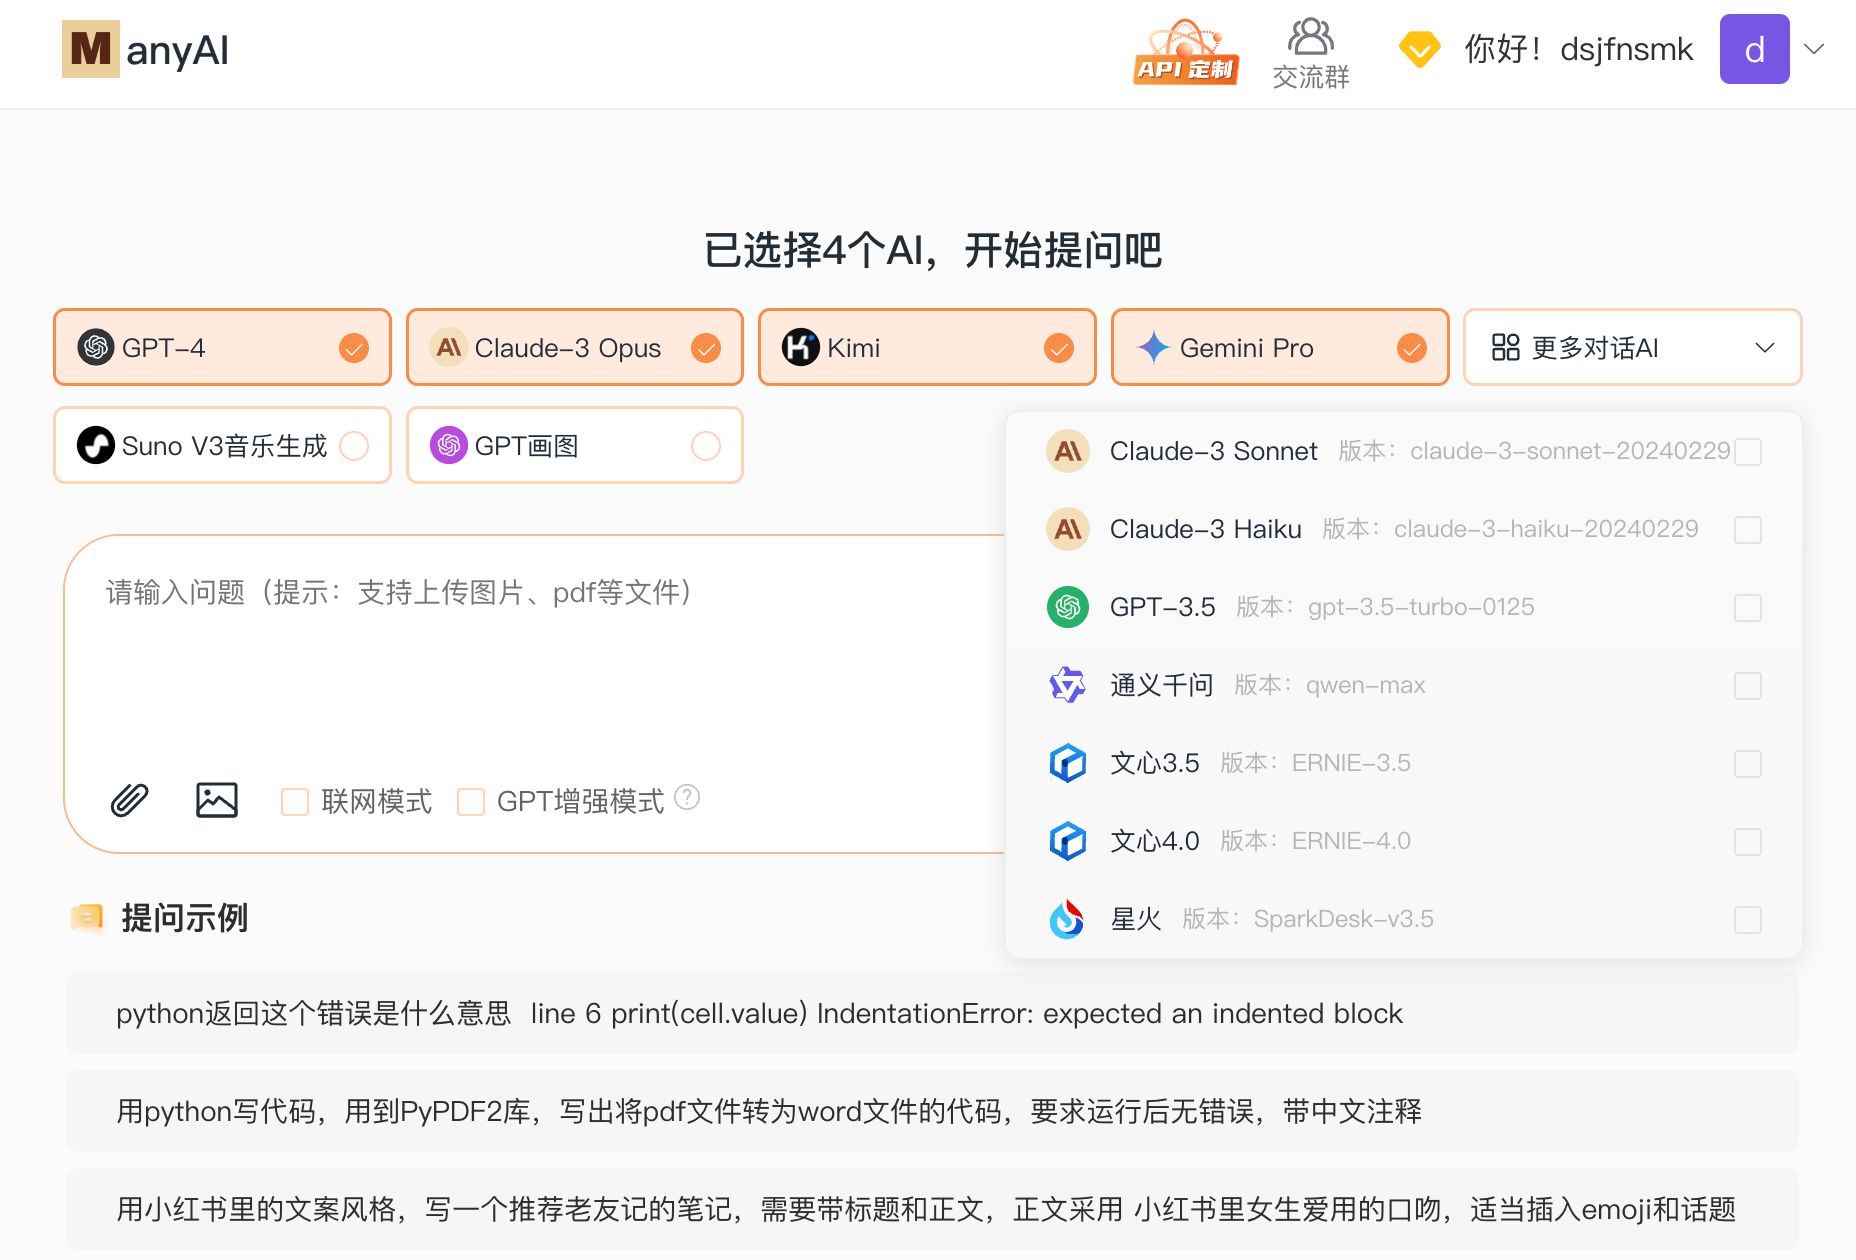Select Claude-3 Sonnet menu entry

click(1404, 451)
